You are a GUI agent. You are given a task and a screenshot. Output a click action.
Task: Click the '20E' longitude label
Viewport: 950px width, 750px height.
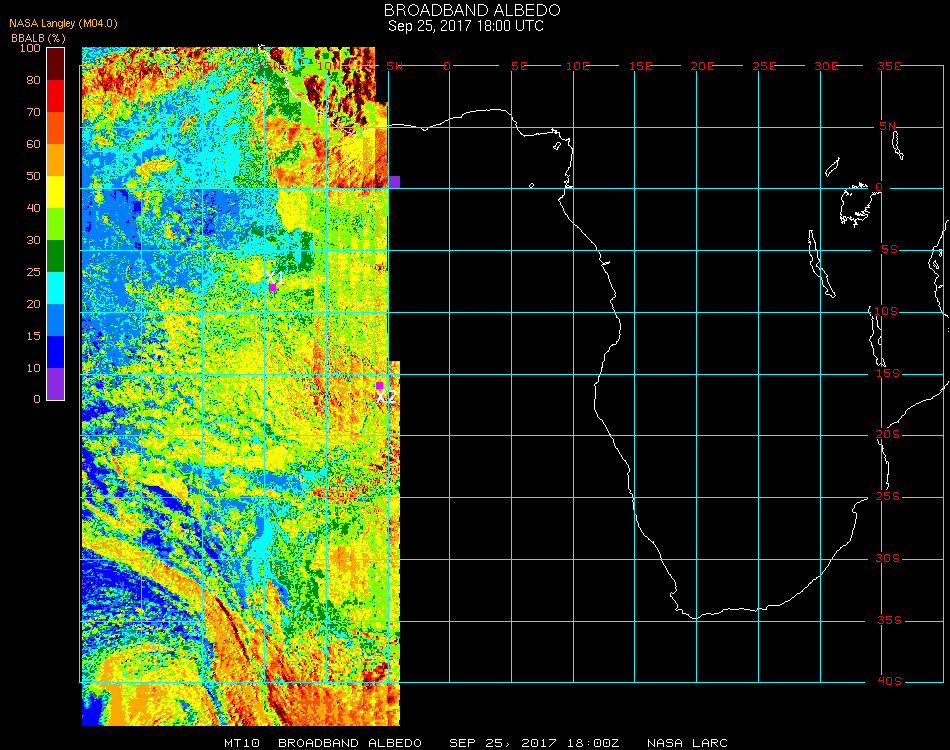pyautogui.click(x=702, y=66)
